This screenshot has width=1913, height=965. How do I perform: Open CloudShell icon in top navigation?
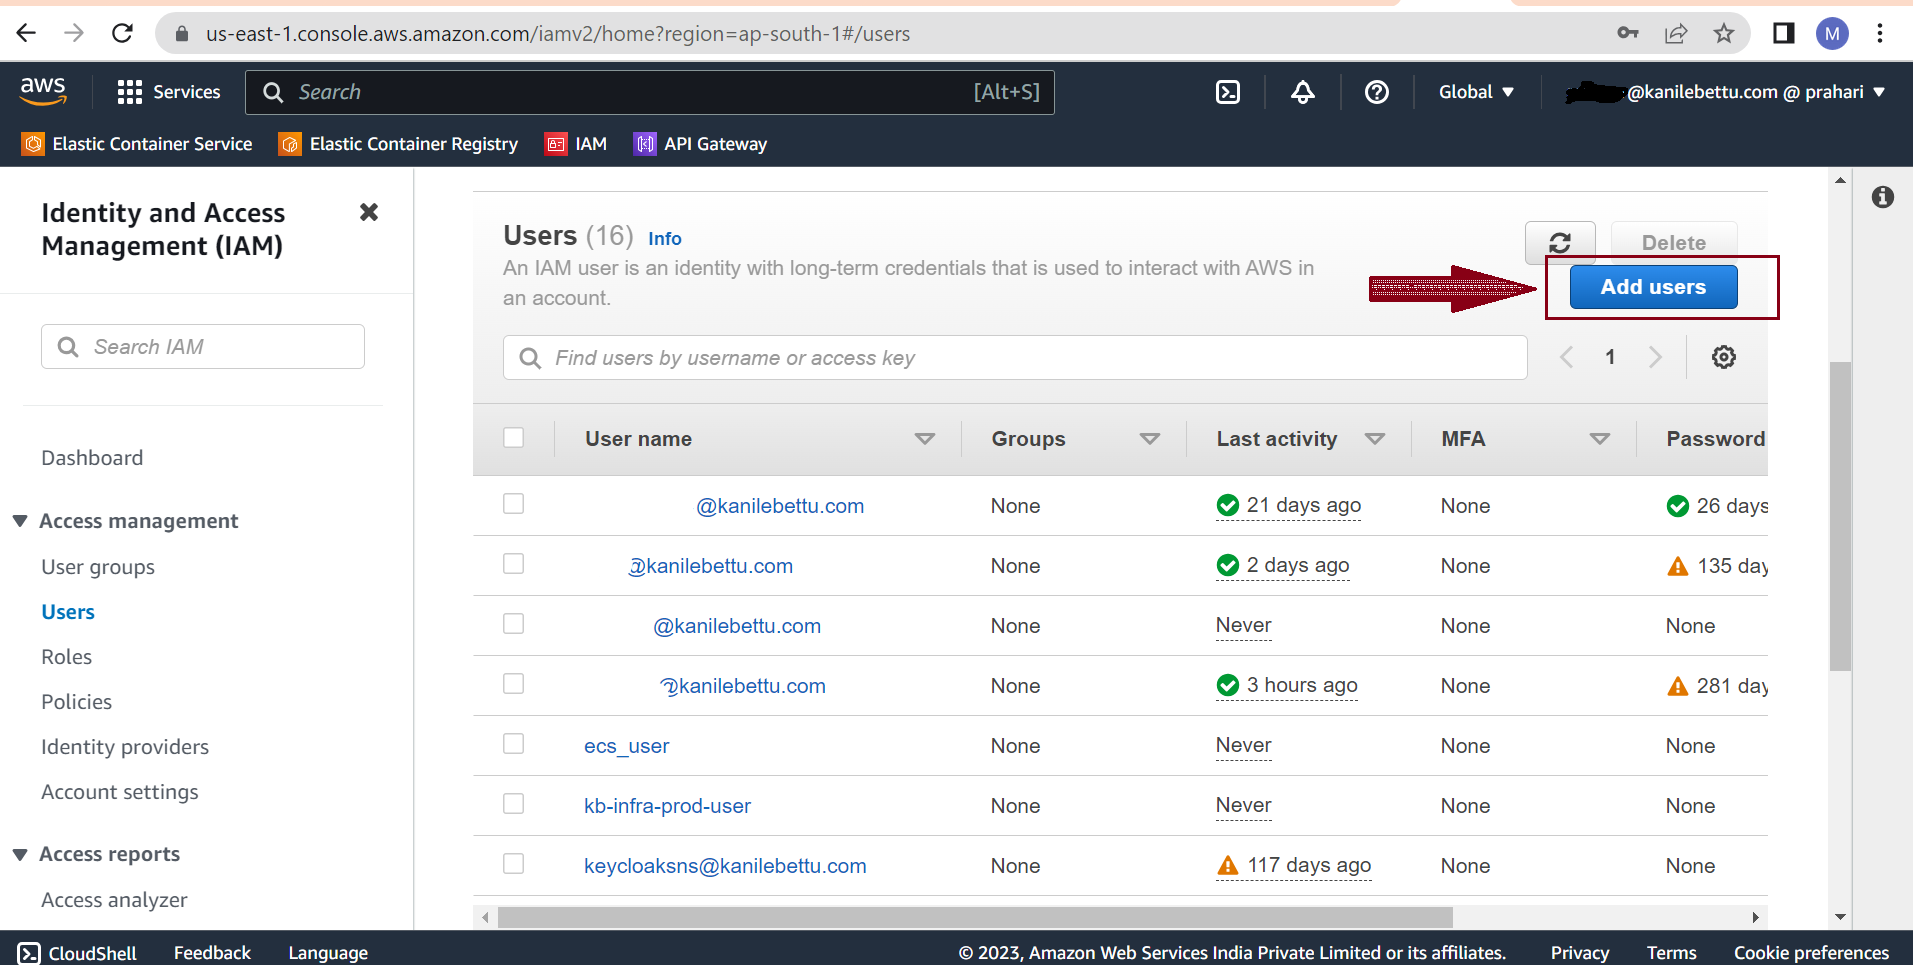coord(1227,92)
